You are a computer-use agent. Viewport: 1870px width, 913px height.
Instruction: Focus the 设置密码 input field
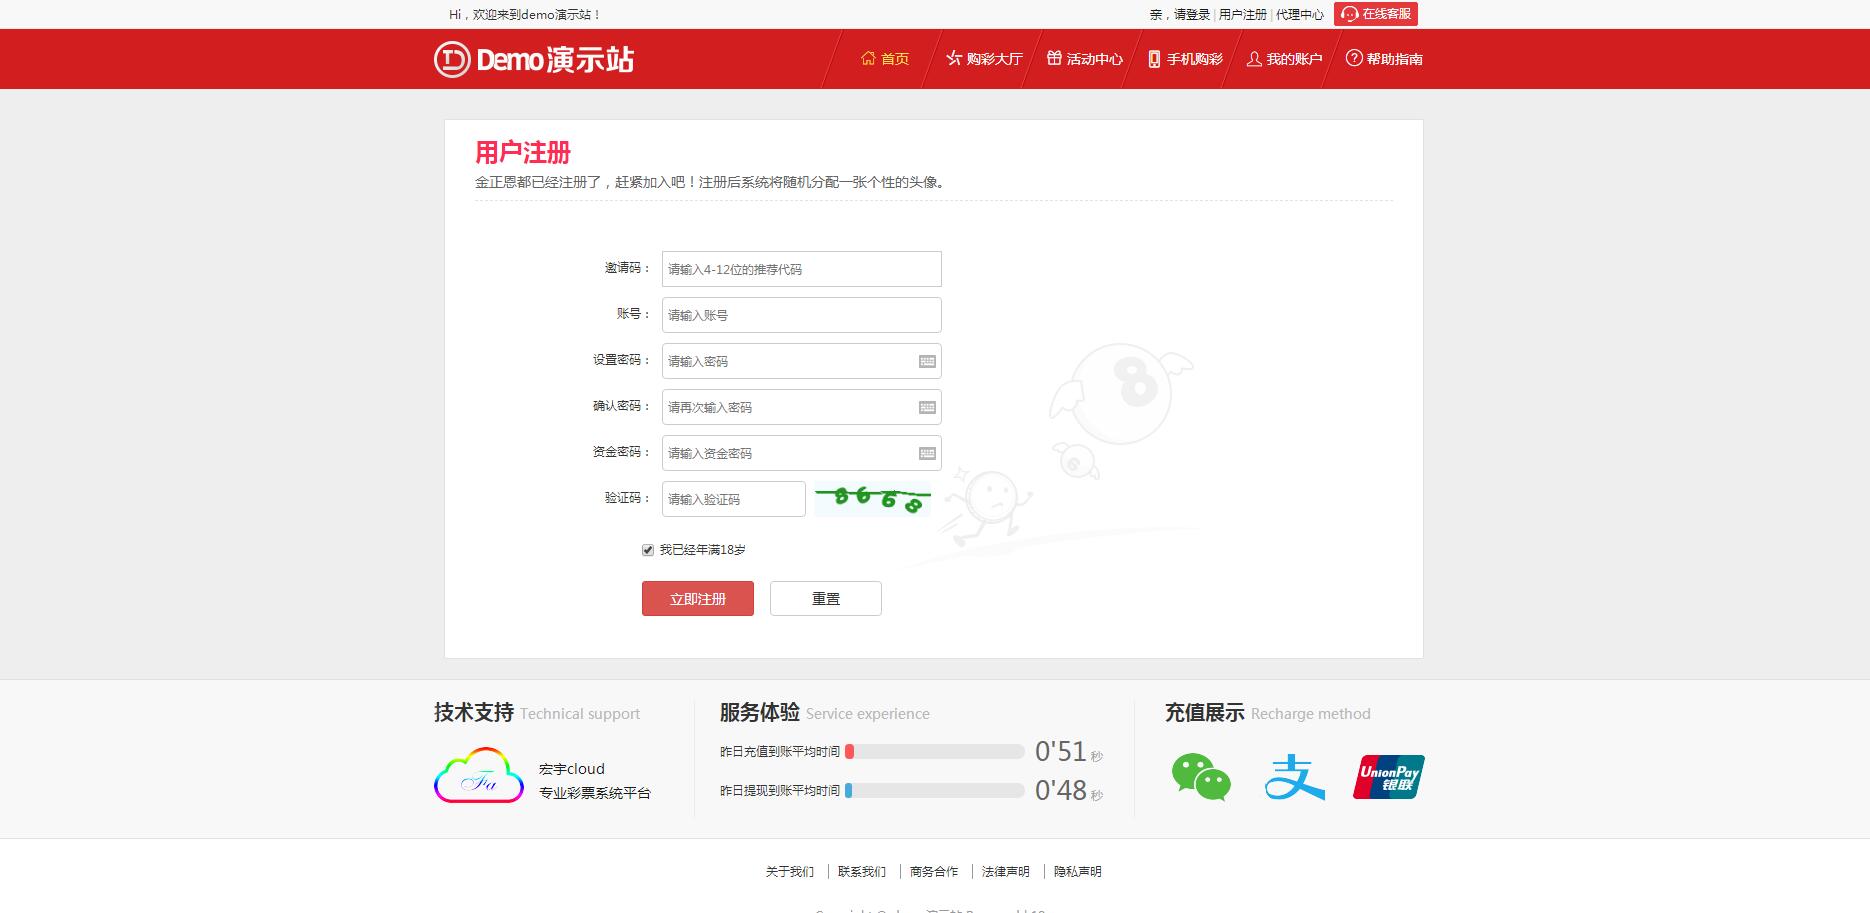pos(802,361)
